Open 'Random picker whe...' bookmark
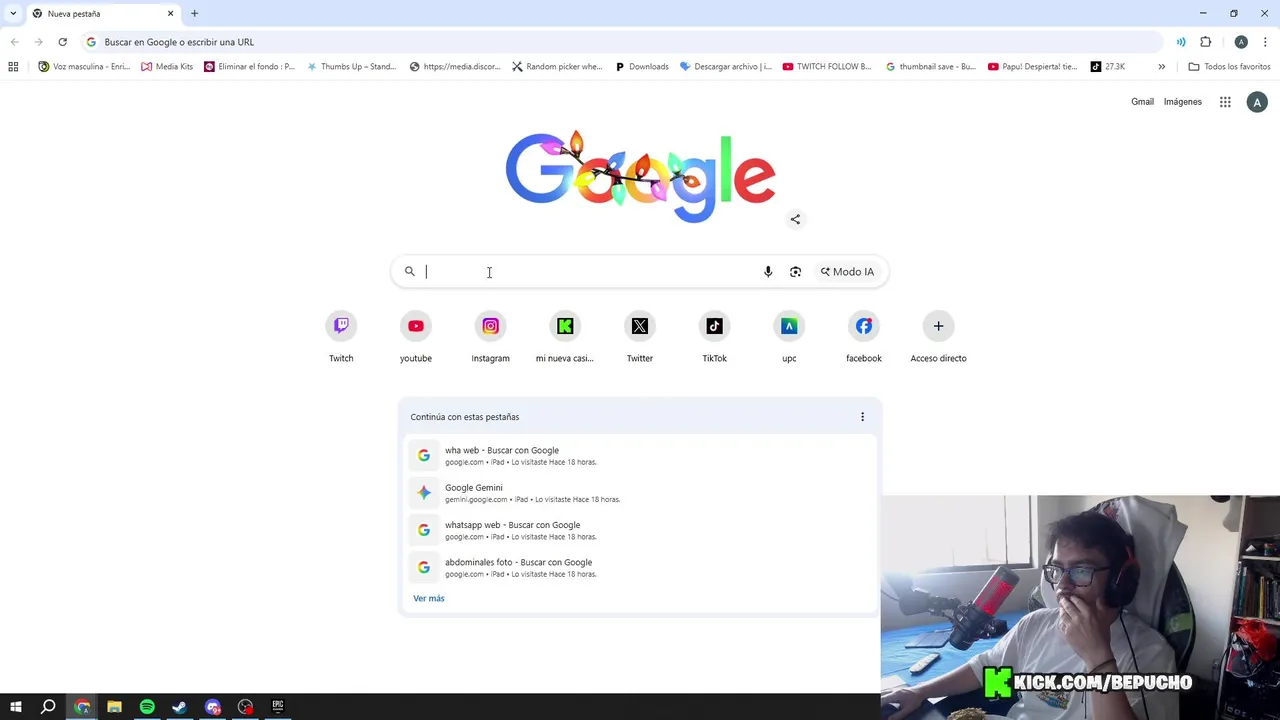 coord(557,67)
